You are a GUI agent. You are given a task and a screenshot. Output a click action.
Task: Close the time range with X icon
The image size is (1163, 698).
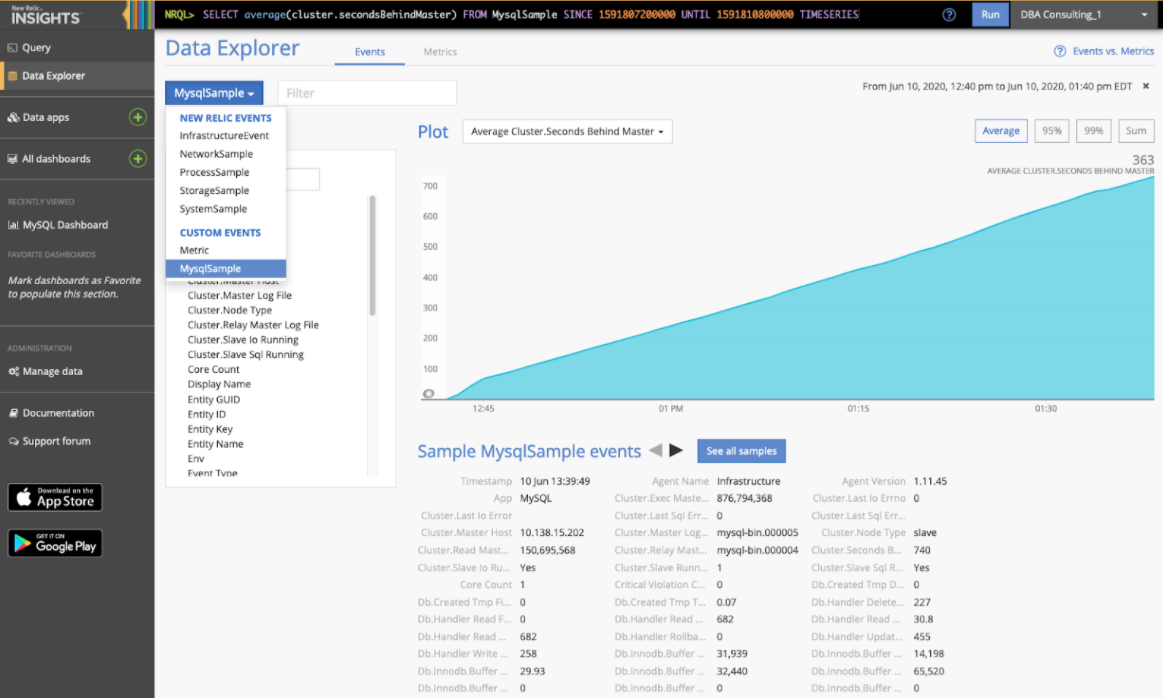coord(1146,87)
